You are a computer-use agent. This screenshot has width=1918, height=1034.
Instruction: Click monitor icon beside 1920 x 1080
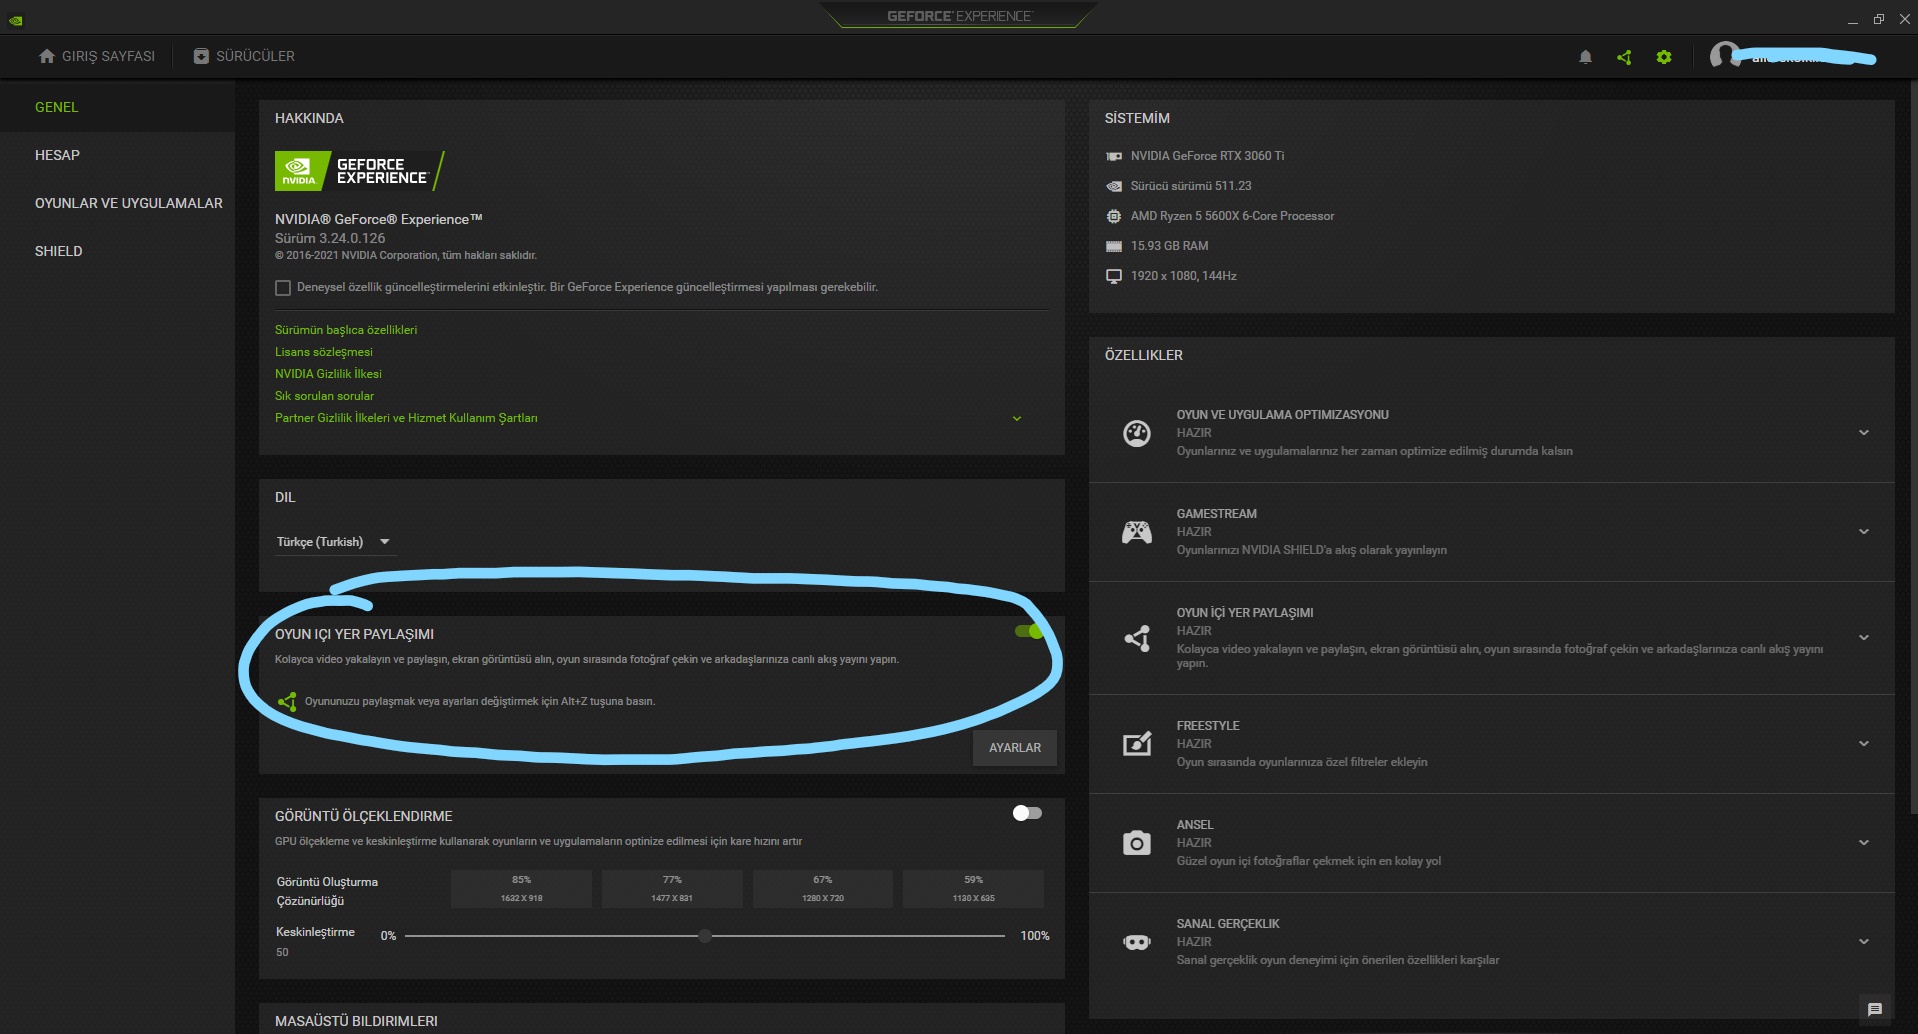point(1114,276)
